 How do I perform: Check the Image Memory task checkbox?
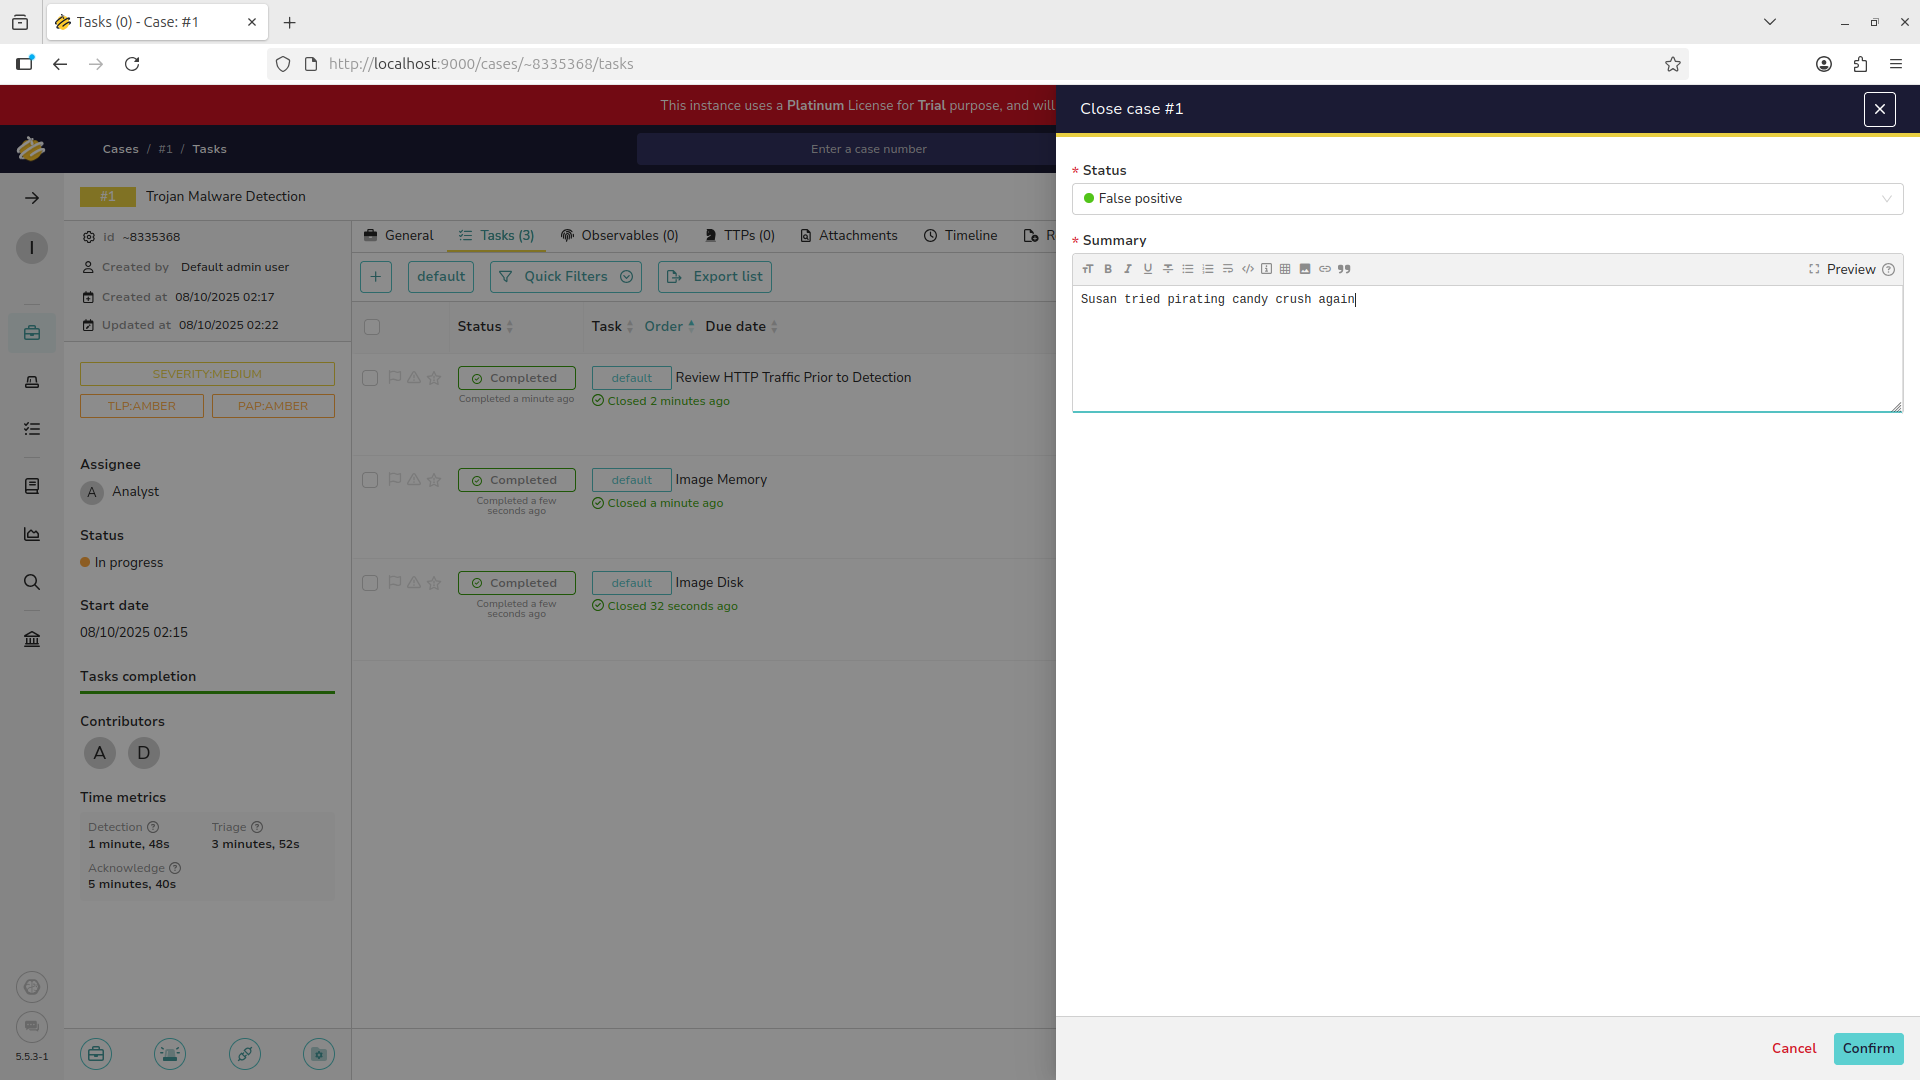point(370,480)
